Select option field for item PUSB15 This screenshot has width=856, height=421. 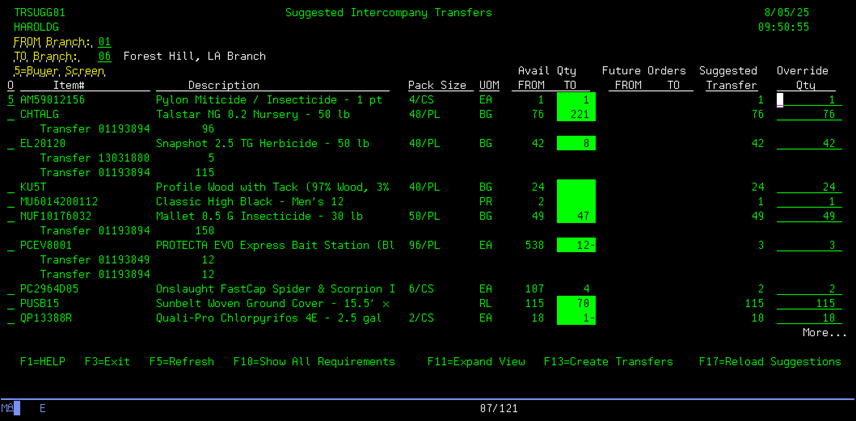[10, 304]
